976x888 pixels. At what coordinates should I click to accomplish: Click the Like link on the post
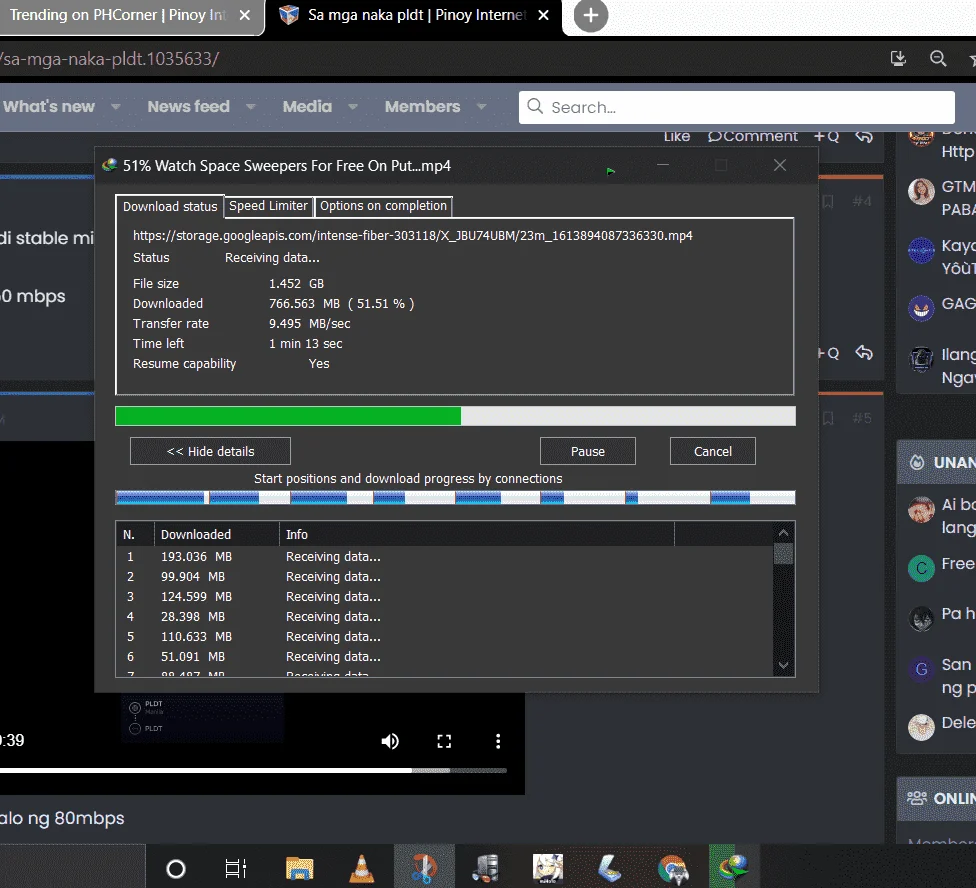click(x=677, y=136)
